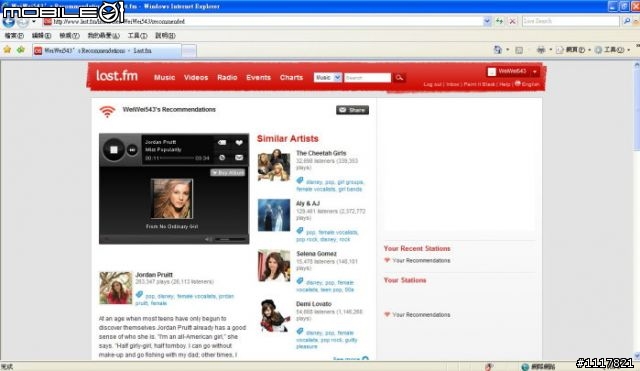Click the browser address bar
The width and height of the screenshot is (640, 371).
pyautogui.click(x=264, y=21)
